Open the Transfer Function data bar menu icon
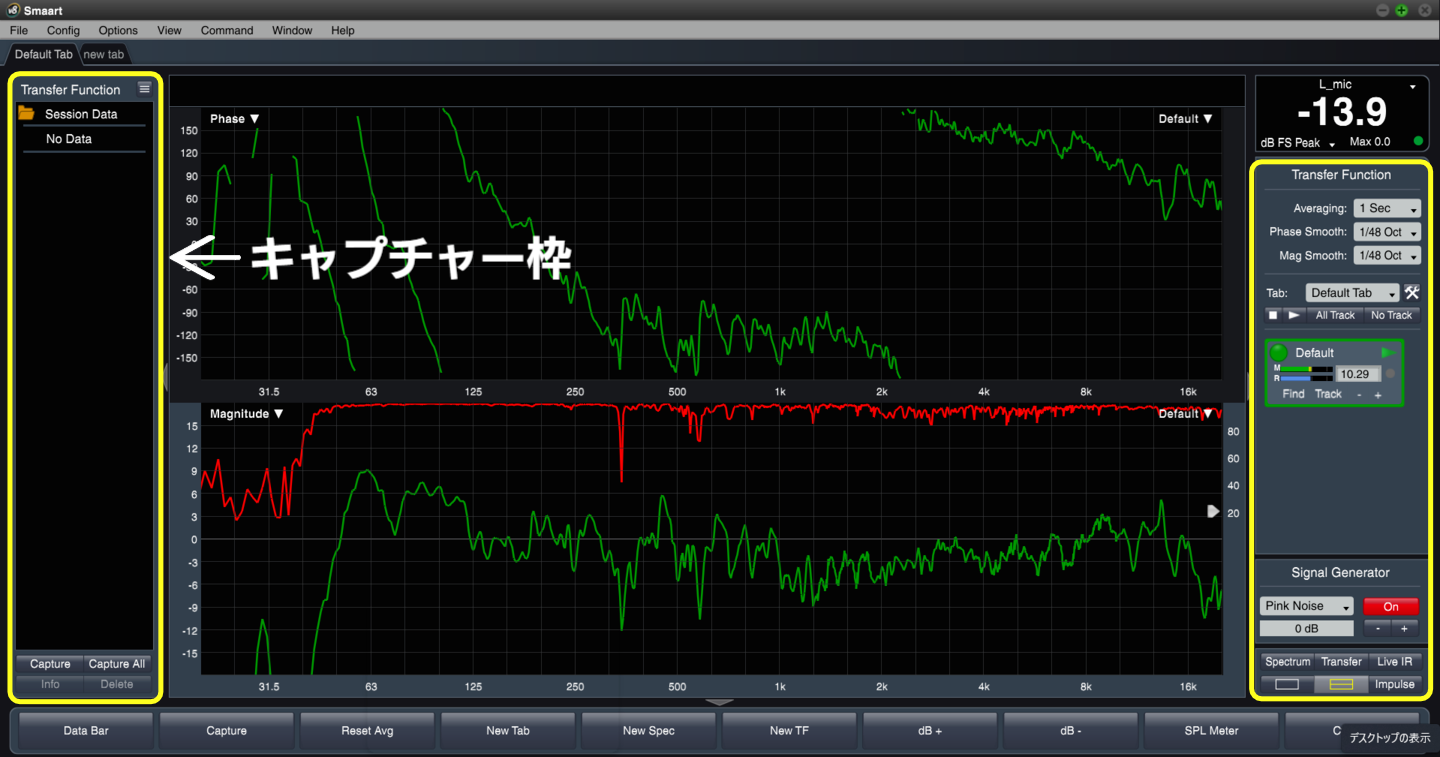Image resolution: width=1440 pixels, height=757 pixels. click(x=145, y=88)
